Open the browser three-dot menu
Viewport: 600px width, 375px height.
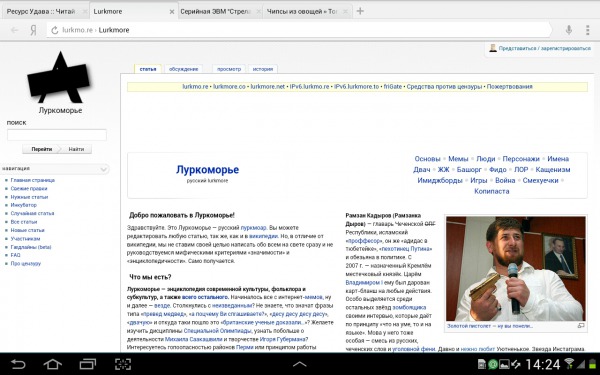pyautogui.click(x=587, y=30)
